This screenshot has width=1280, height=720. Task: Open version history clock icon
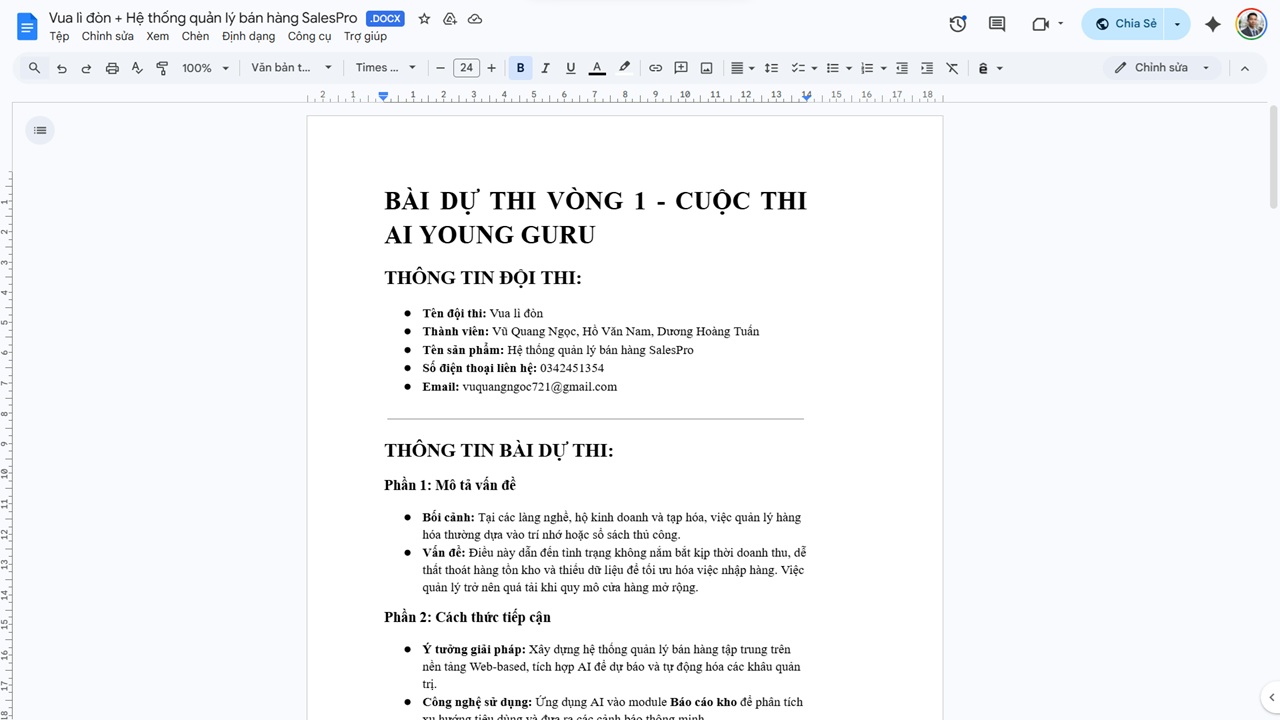[x=958, y=24]
